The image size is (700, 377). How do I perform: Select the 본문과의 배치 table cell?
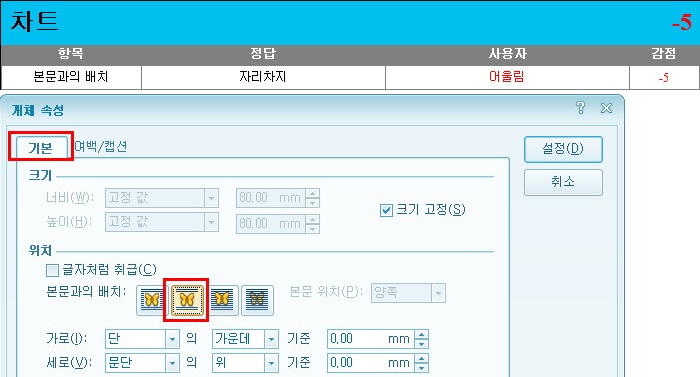pos(71,77)
